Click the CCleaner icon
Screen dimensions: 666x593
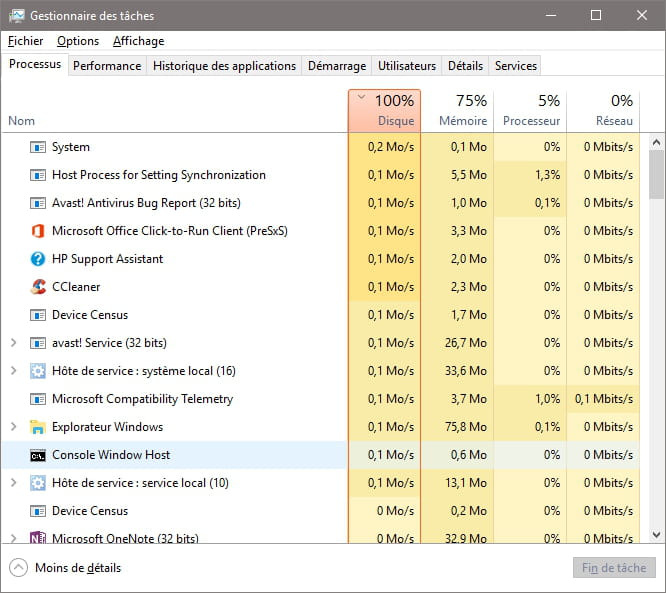pyautogui.click(x=38, y=287)
